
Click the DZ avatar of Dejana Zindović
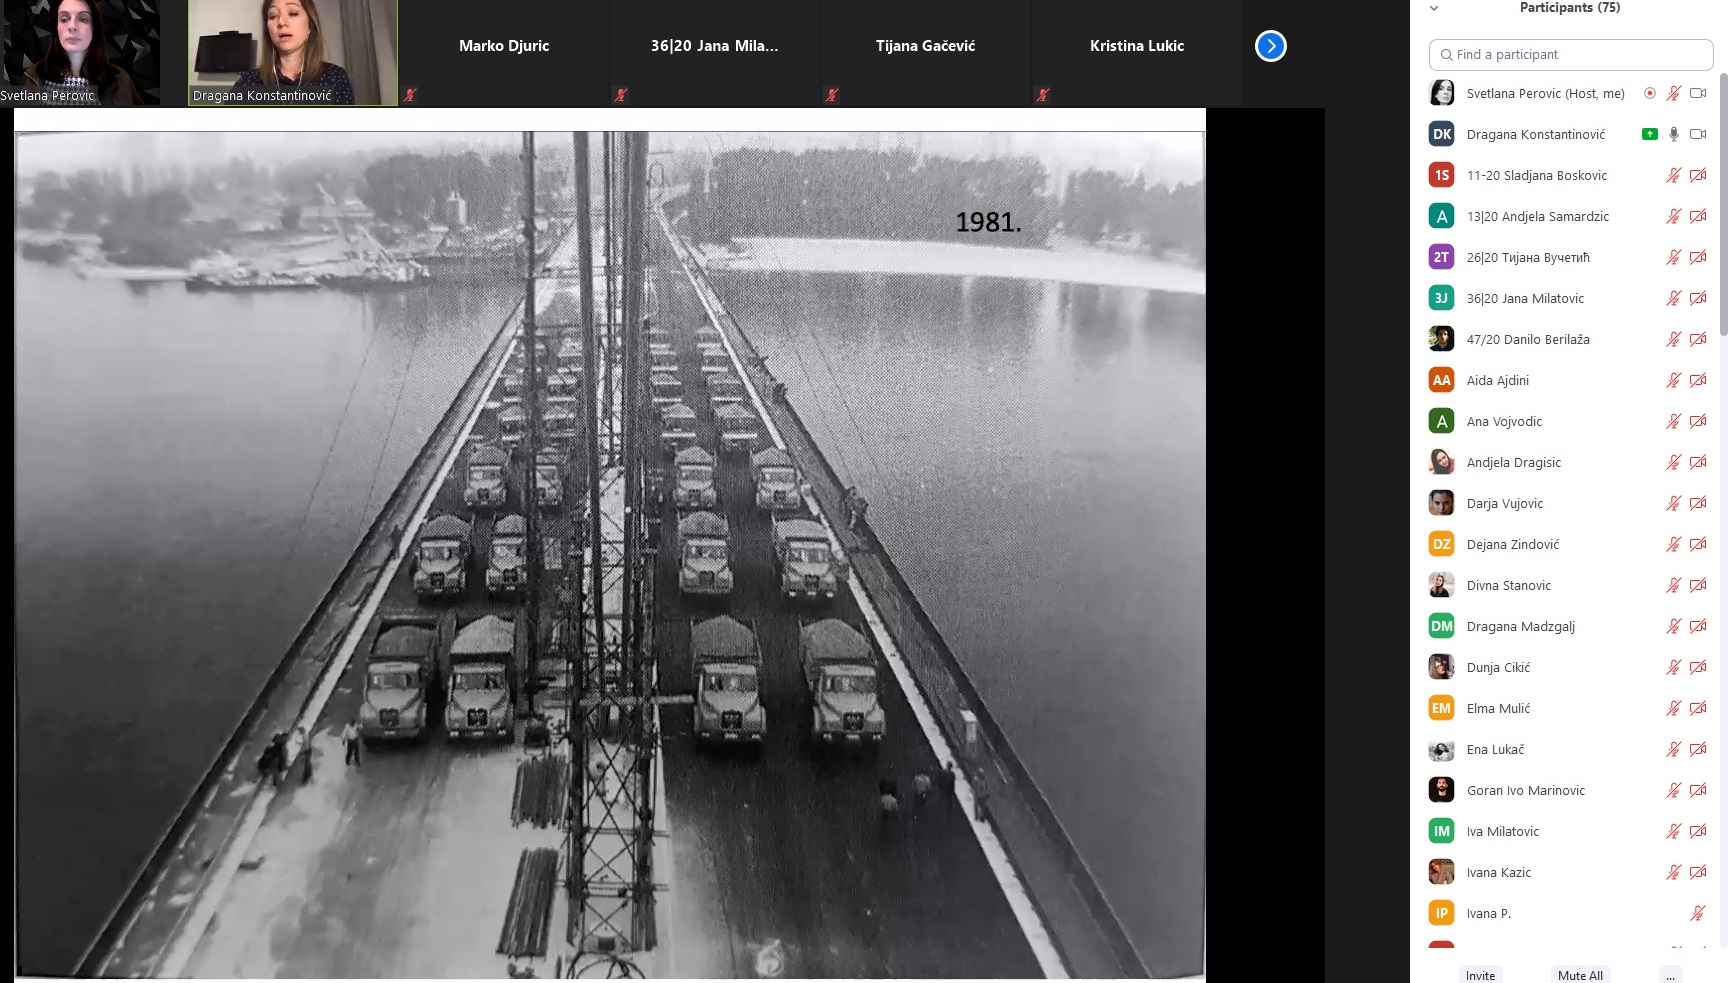(1441, 544)
